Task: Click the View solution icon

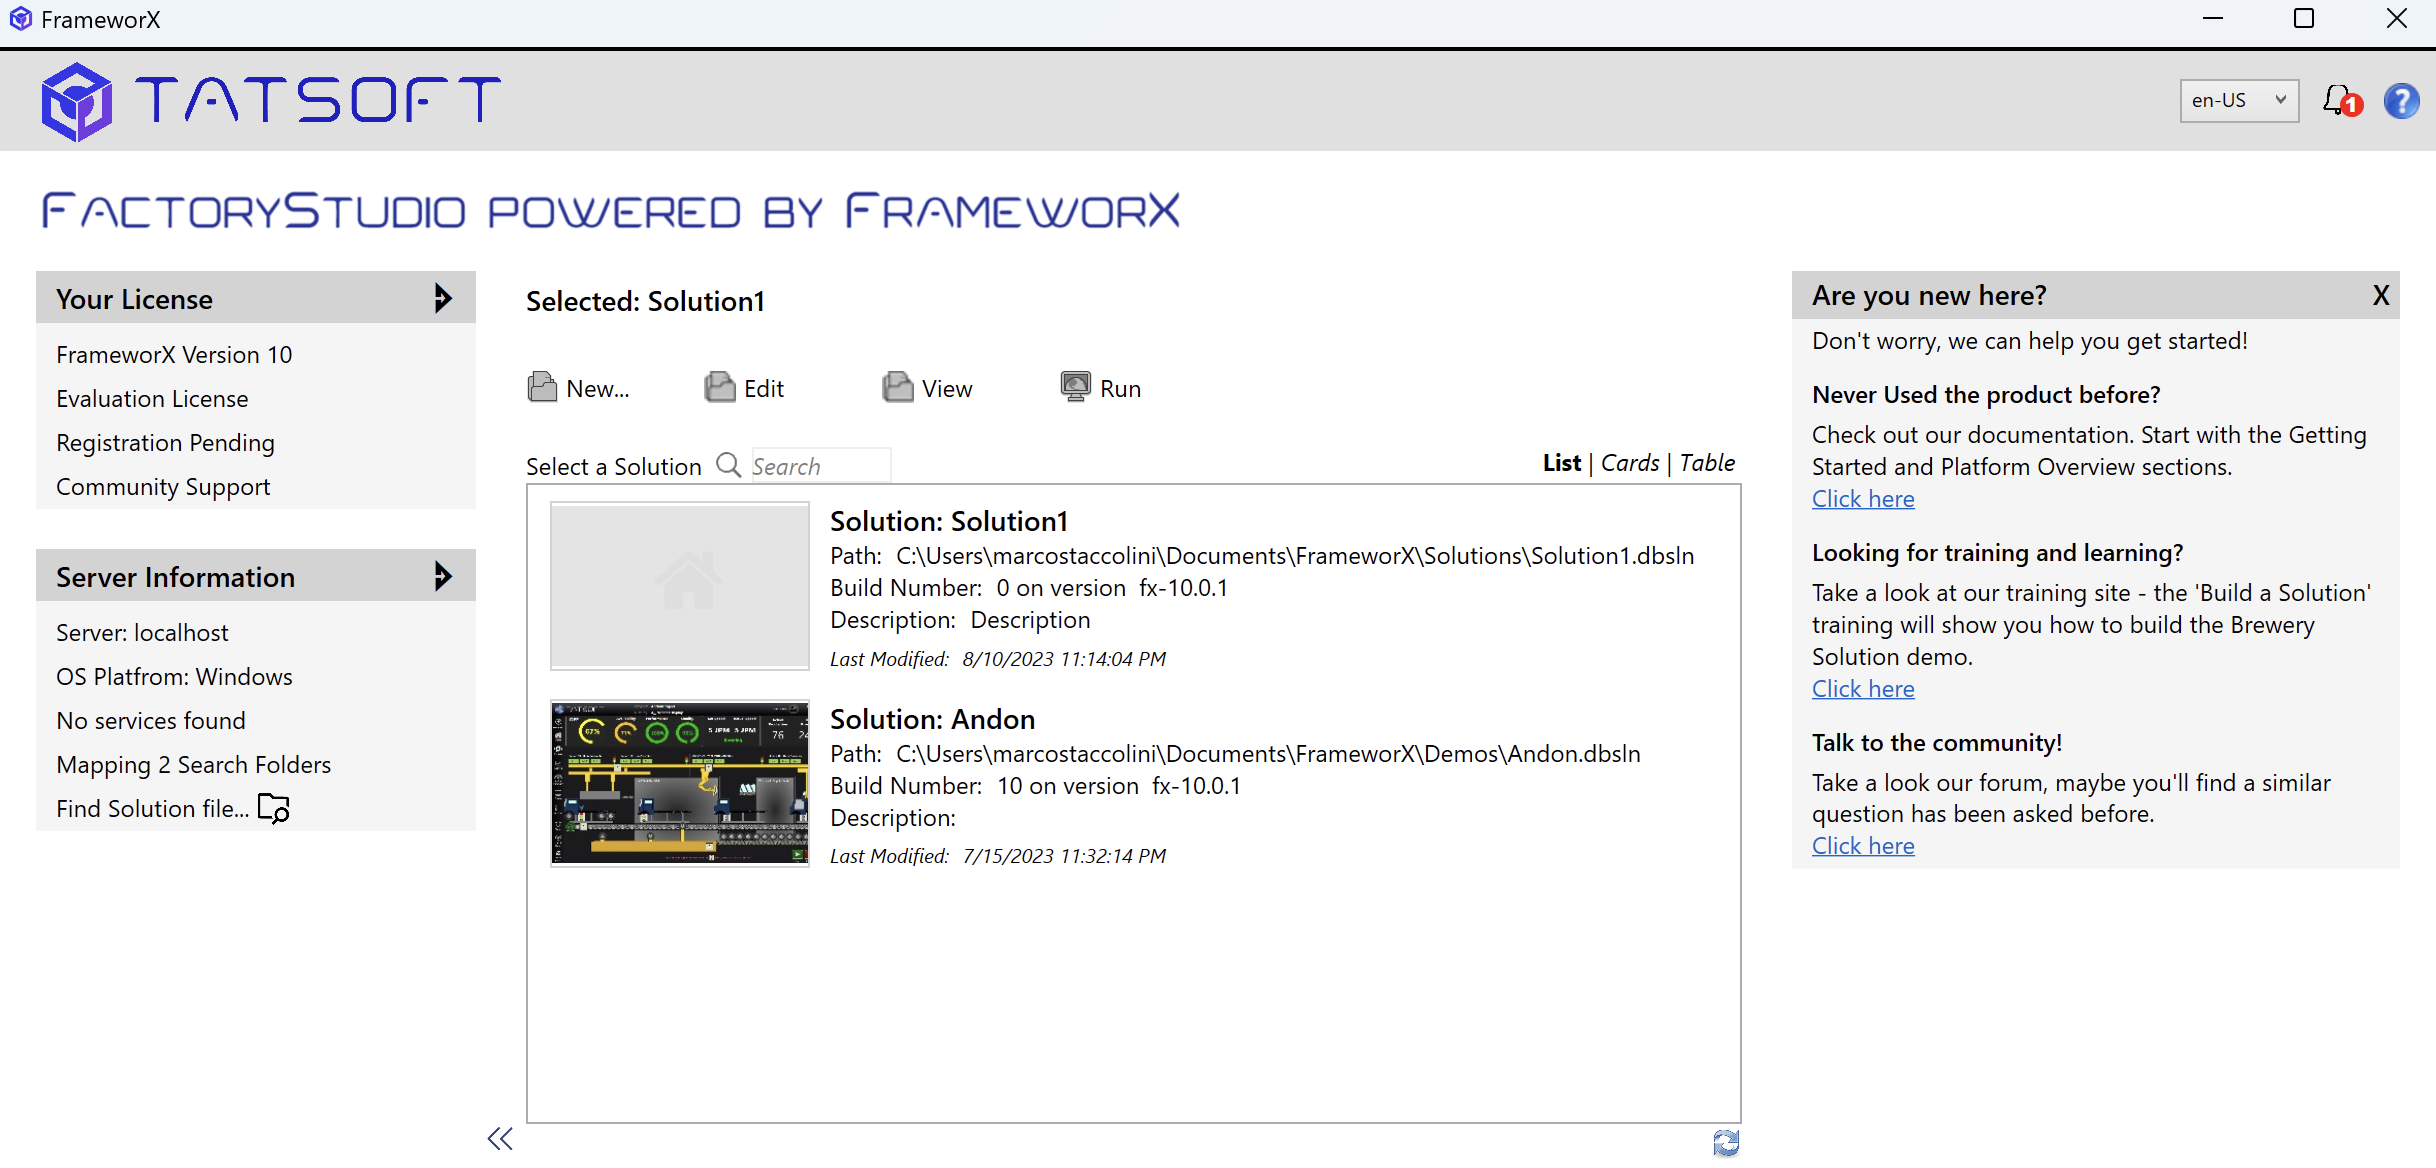Action: [897, 387]
